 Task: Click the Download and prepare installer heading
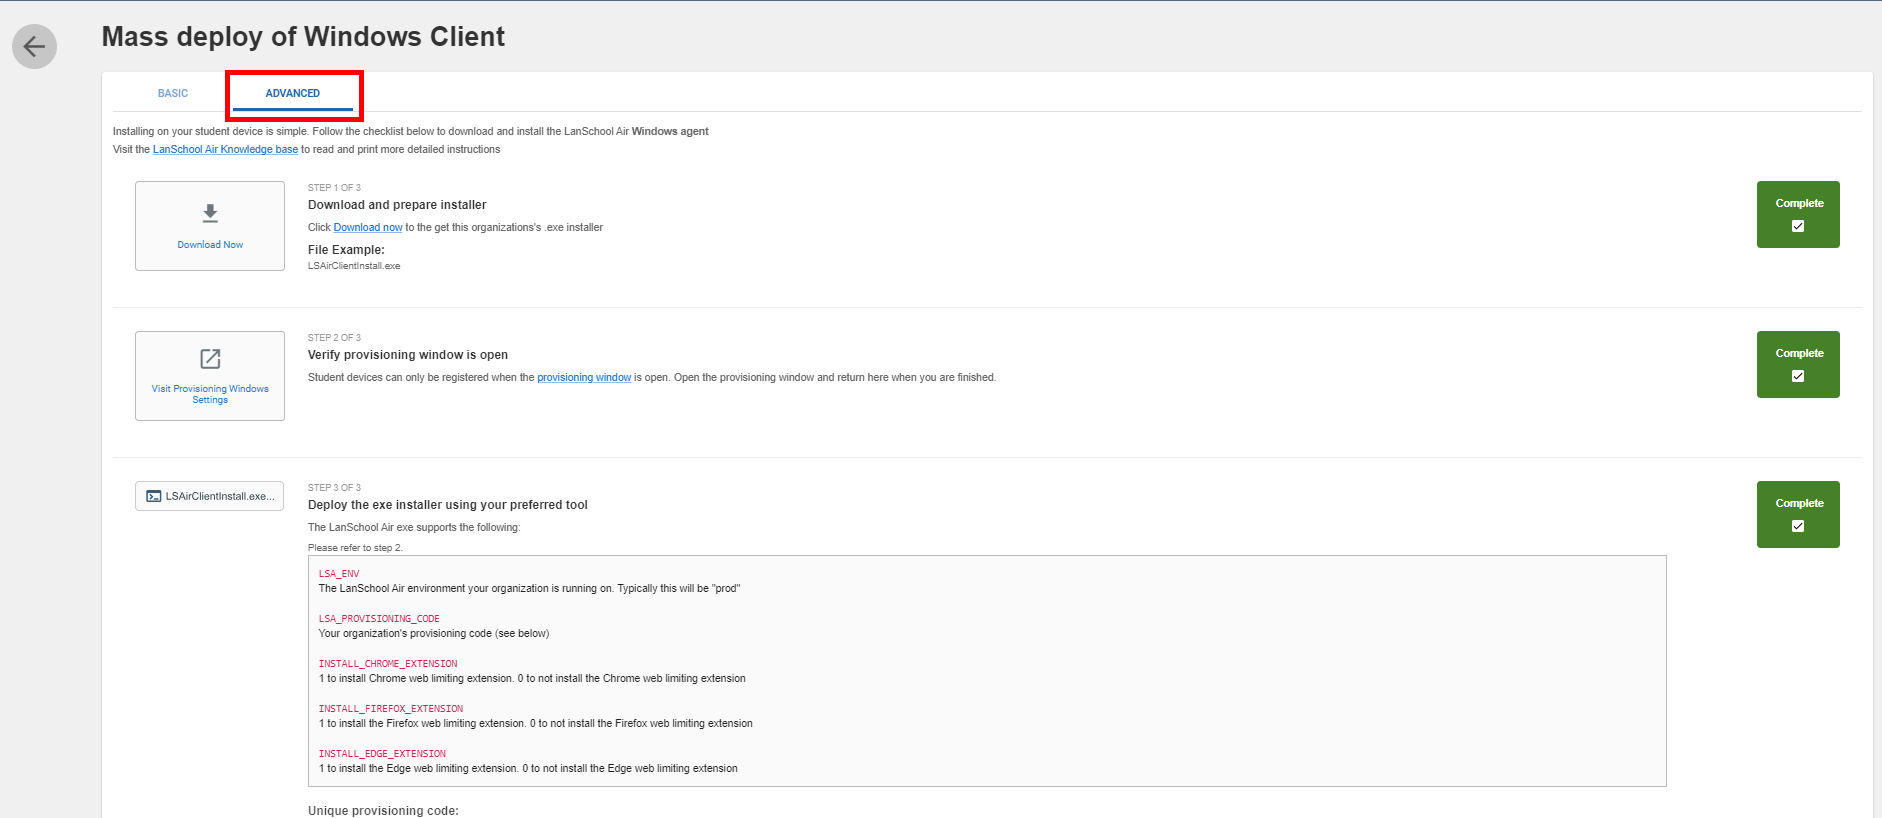397,205
